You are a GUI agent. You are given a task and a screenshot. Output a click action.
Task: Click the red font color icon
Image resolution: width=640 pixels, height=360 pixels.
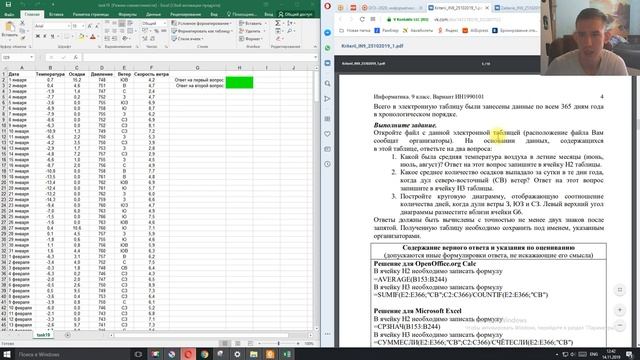(93, 37)
